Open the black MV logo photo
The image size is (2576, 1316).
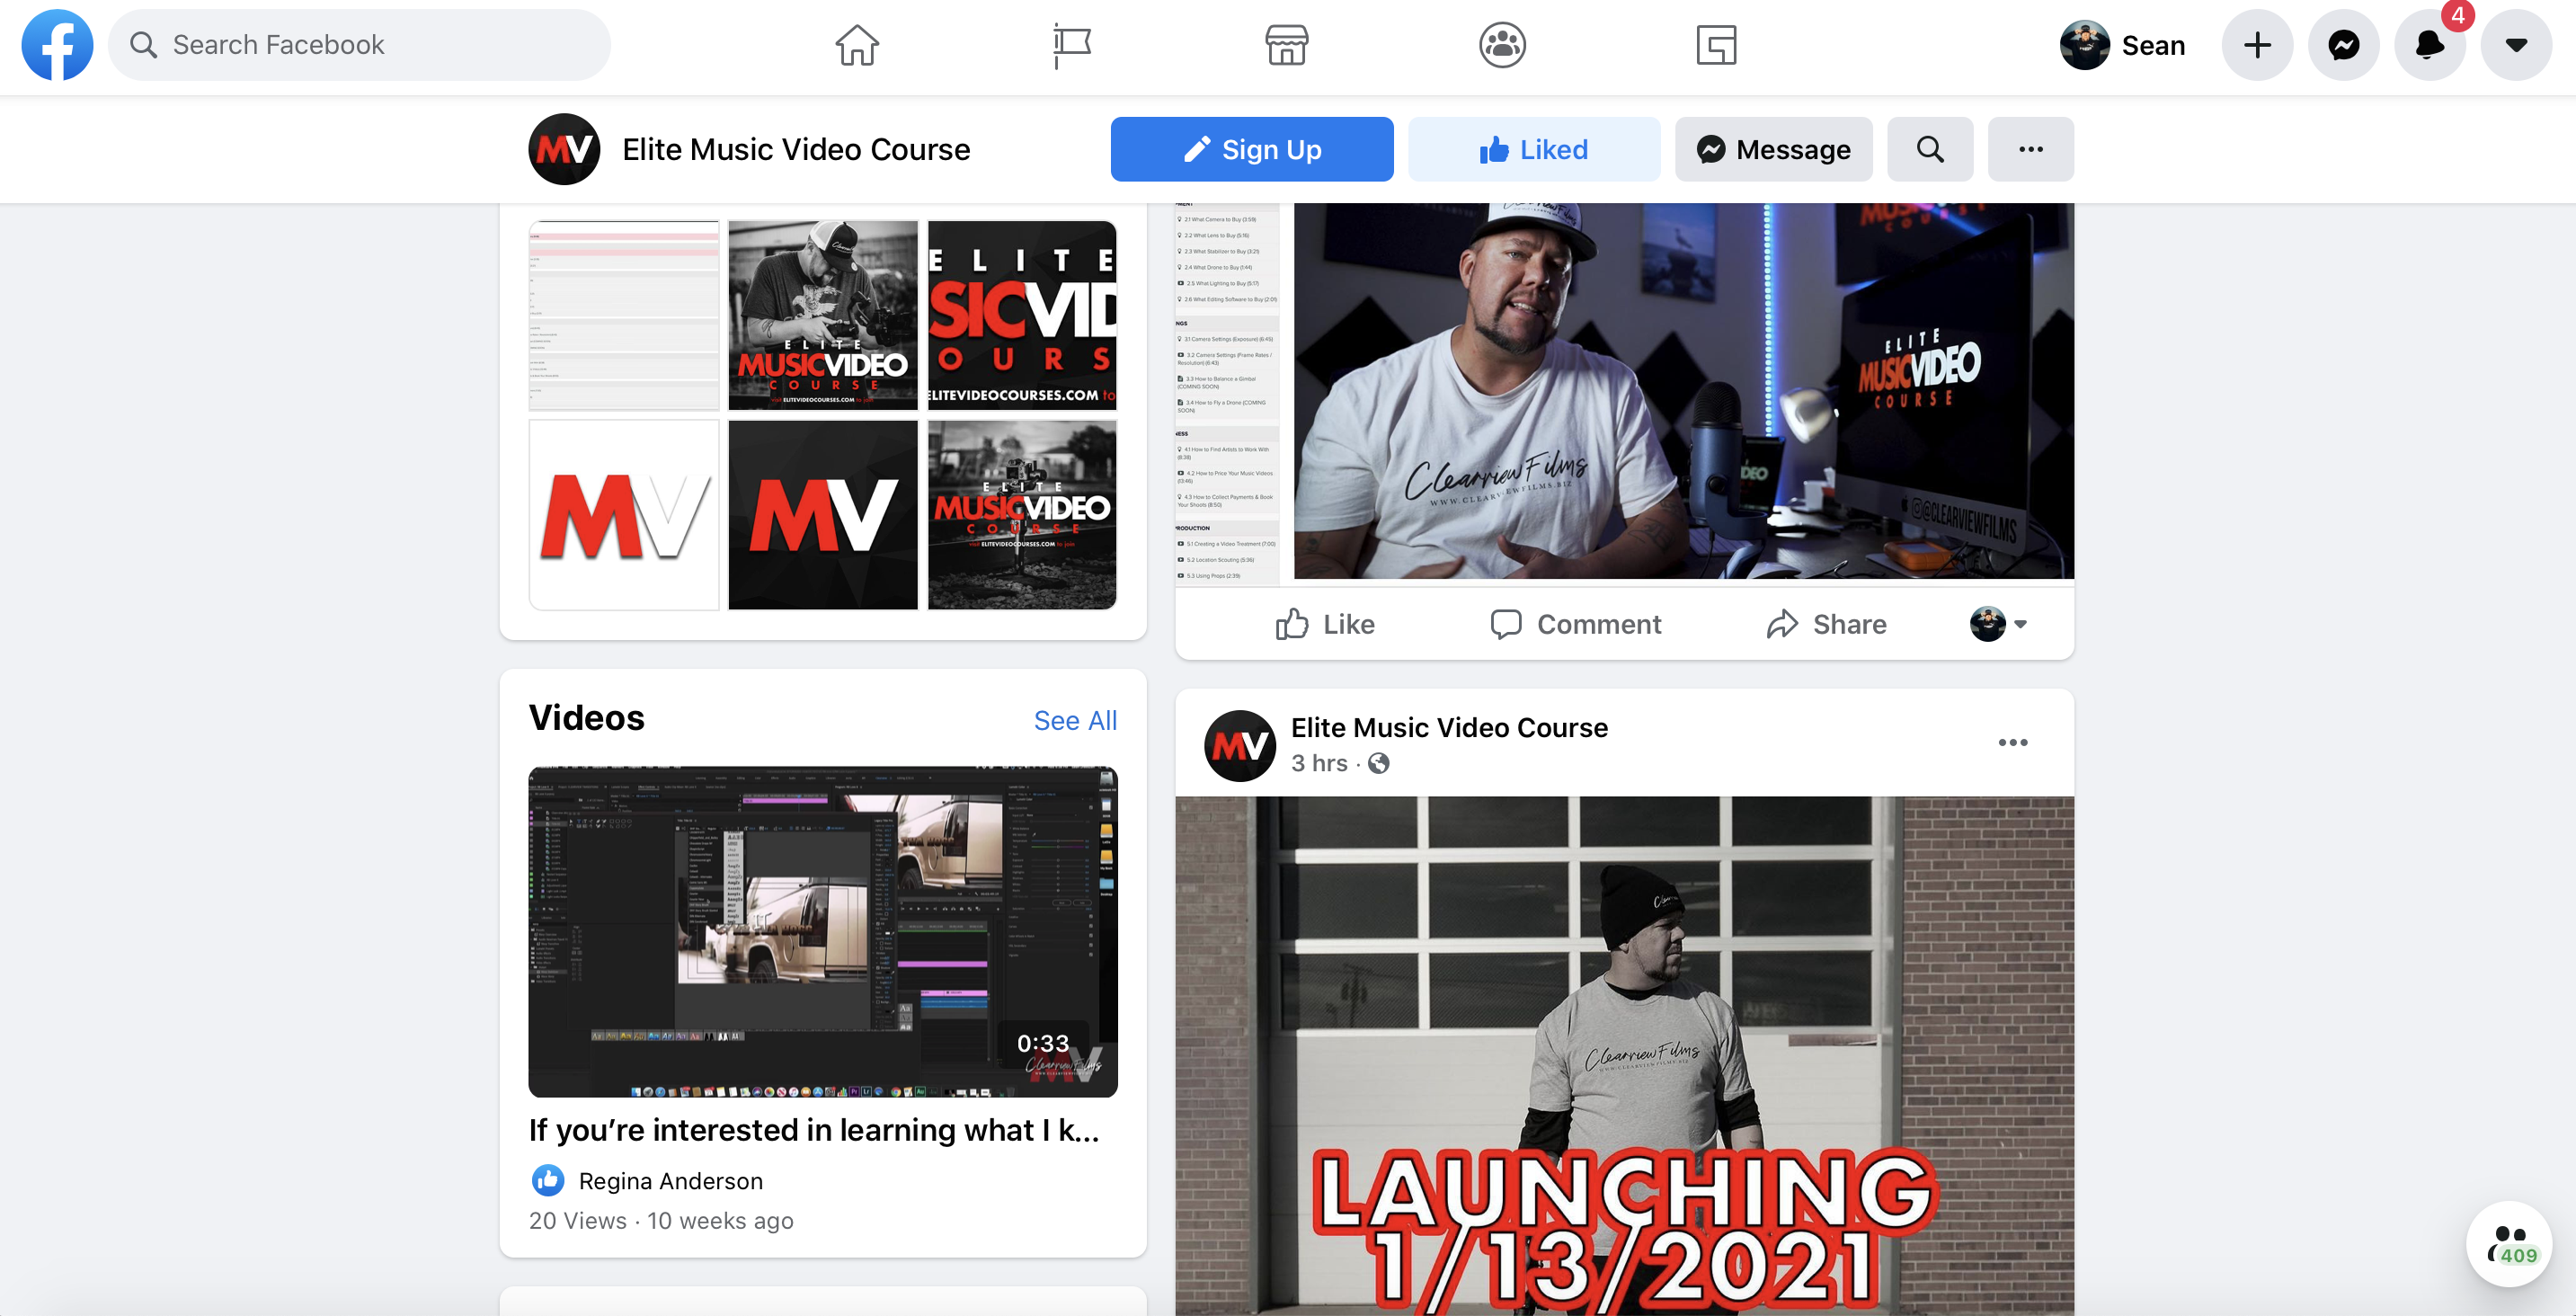823,514
